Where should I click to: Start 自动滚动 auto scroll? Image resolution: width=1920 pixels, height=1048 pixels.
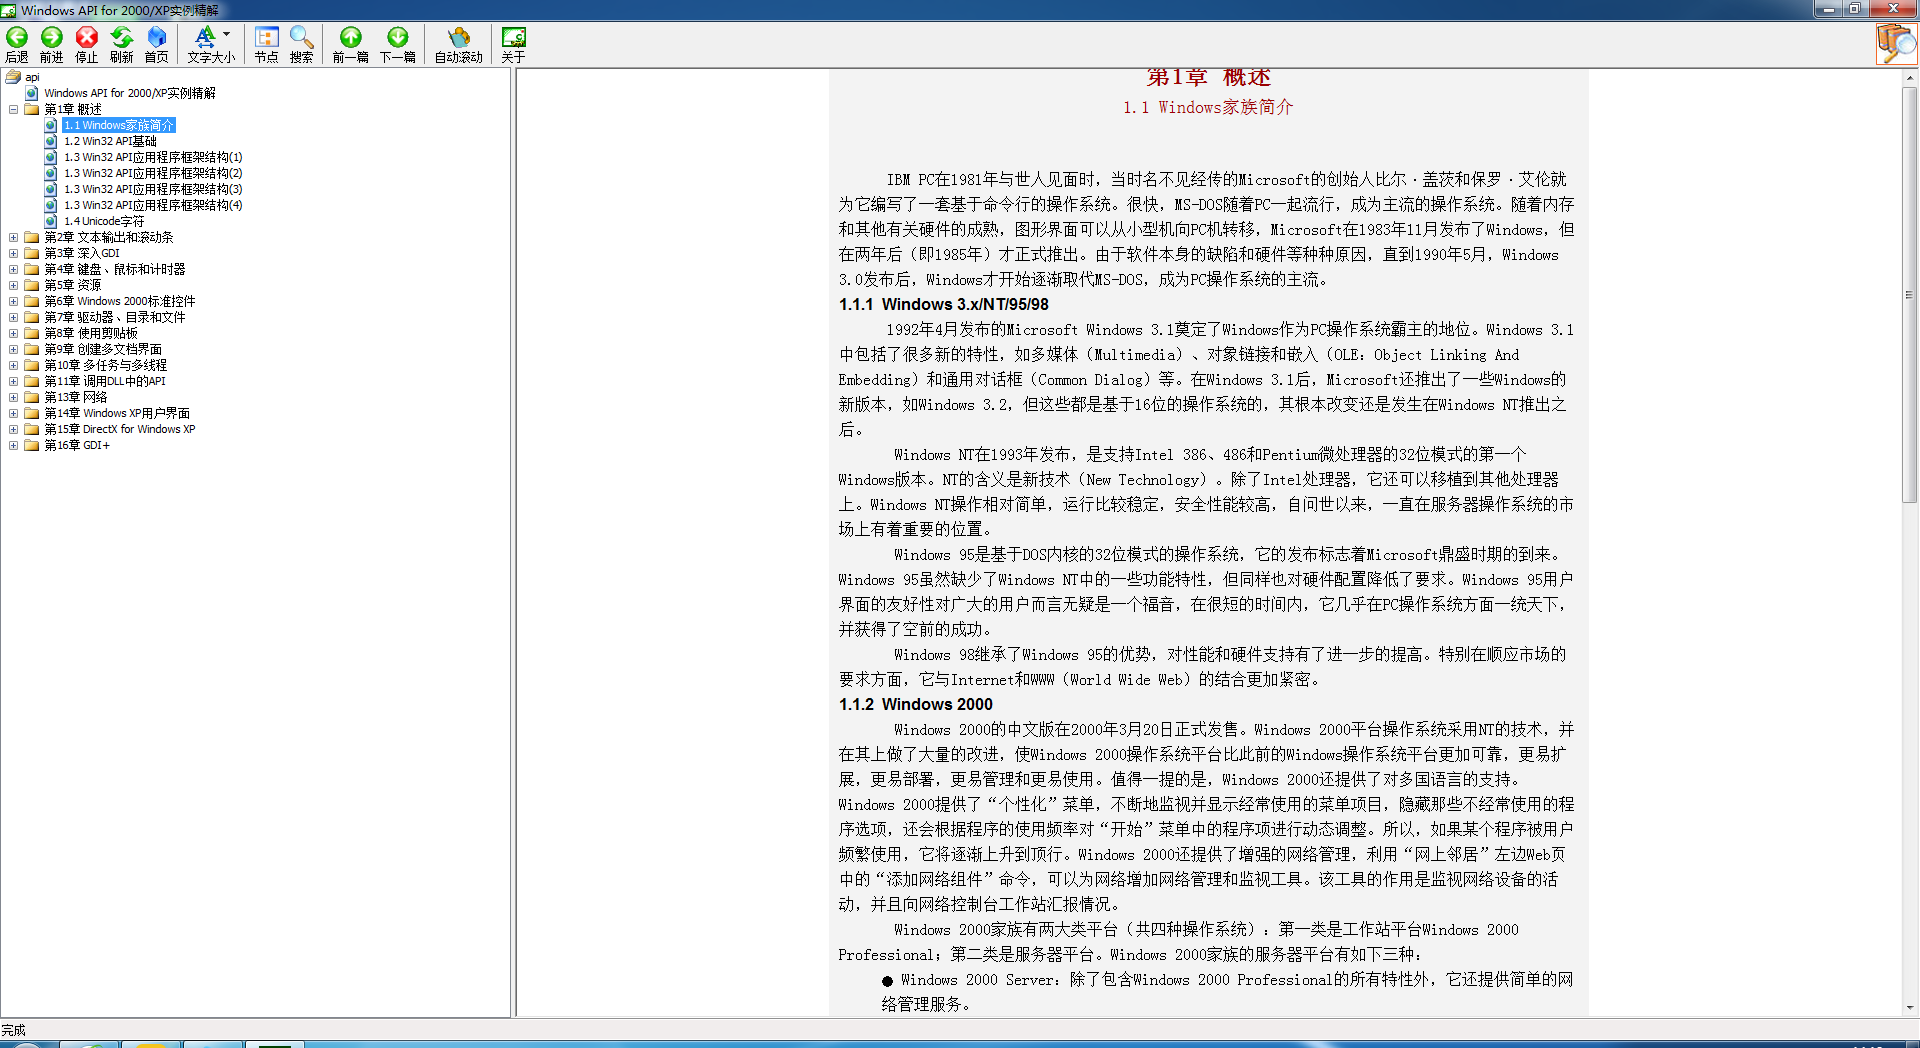coord(458,45)
